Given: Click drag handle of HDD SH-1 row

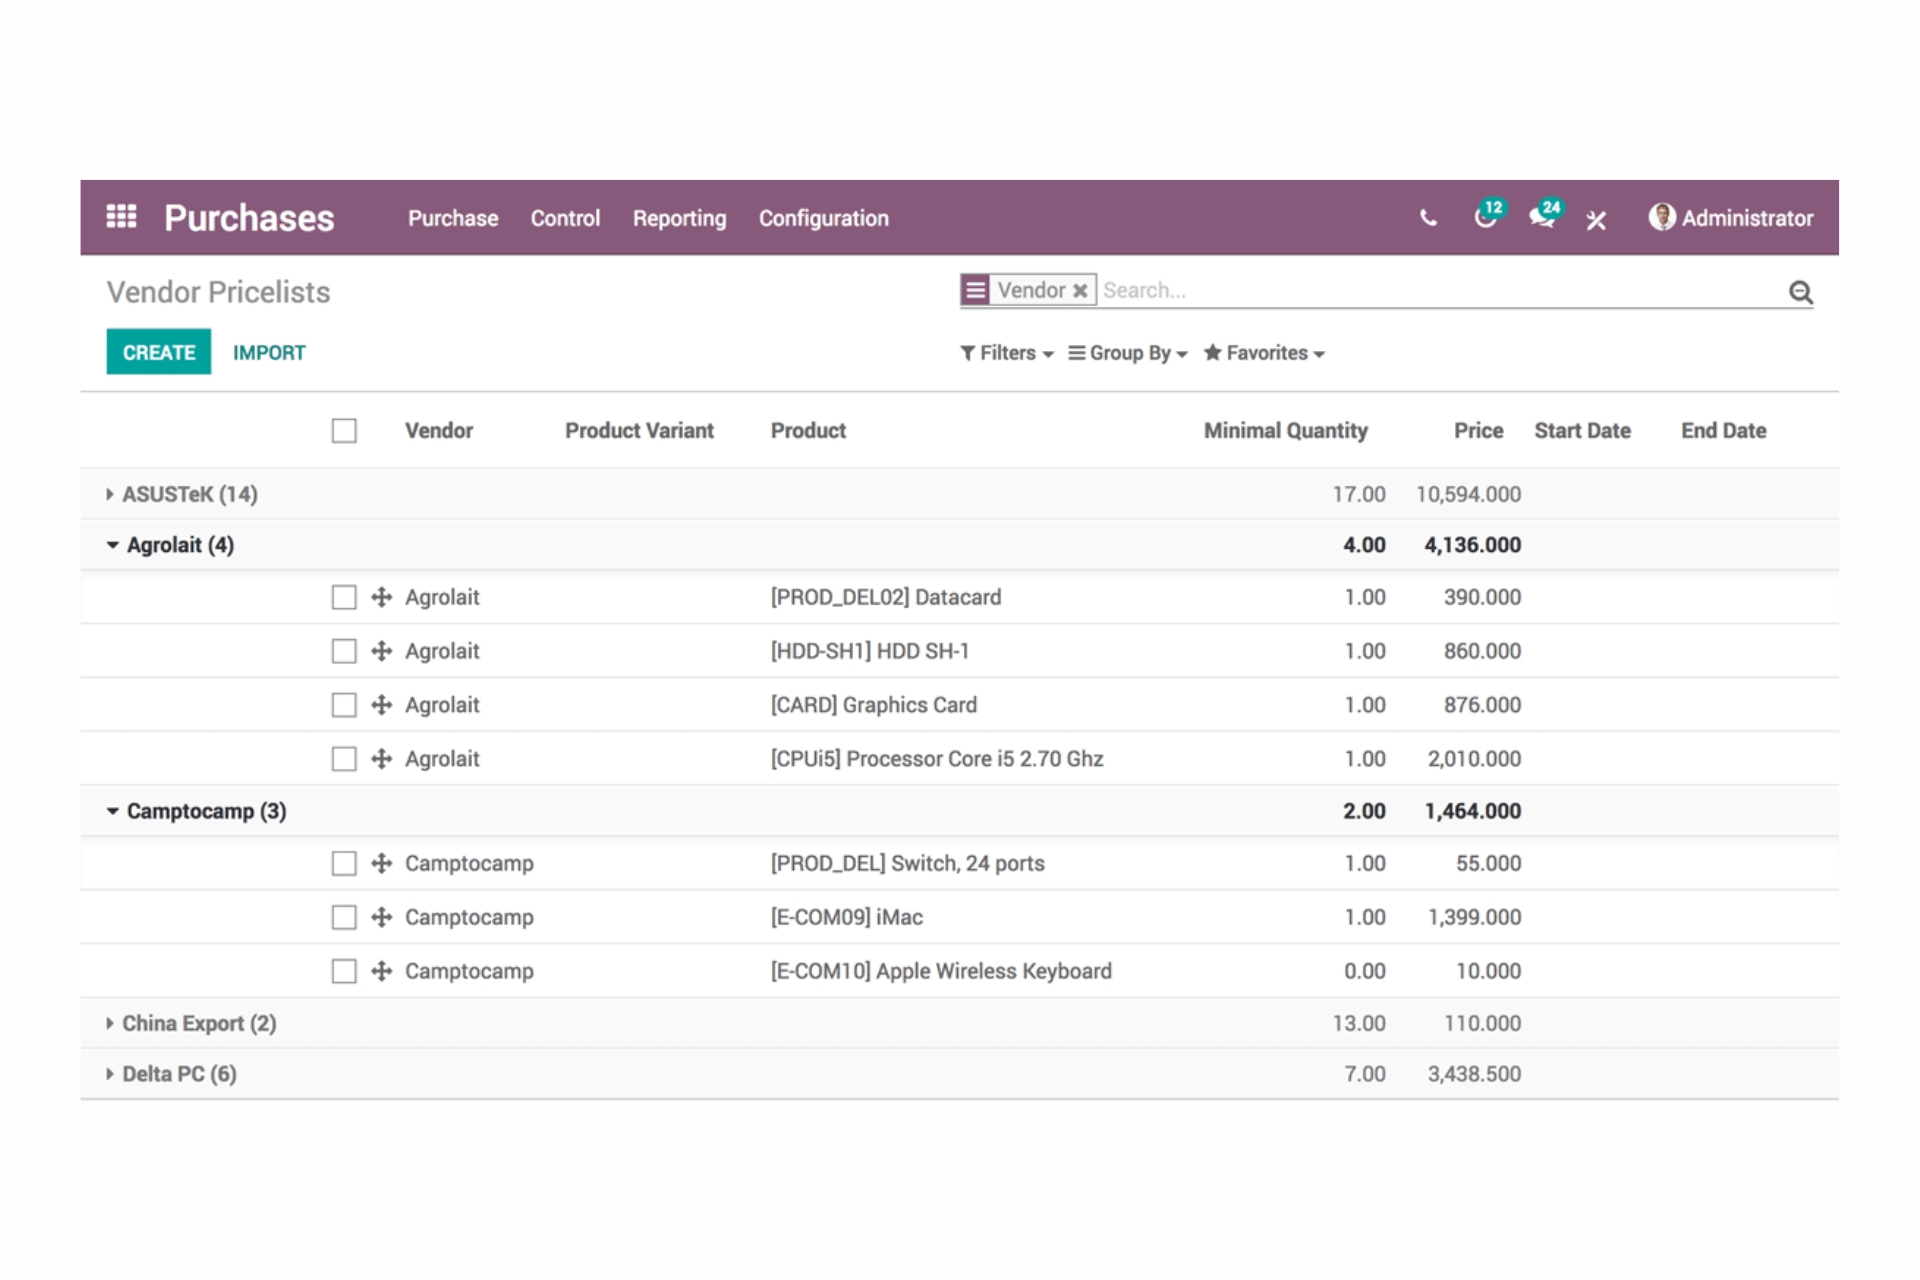Looking at the screenshot, I should tap(381, 651).
